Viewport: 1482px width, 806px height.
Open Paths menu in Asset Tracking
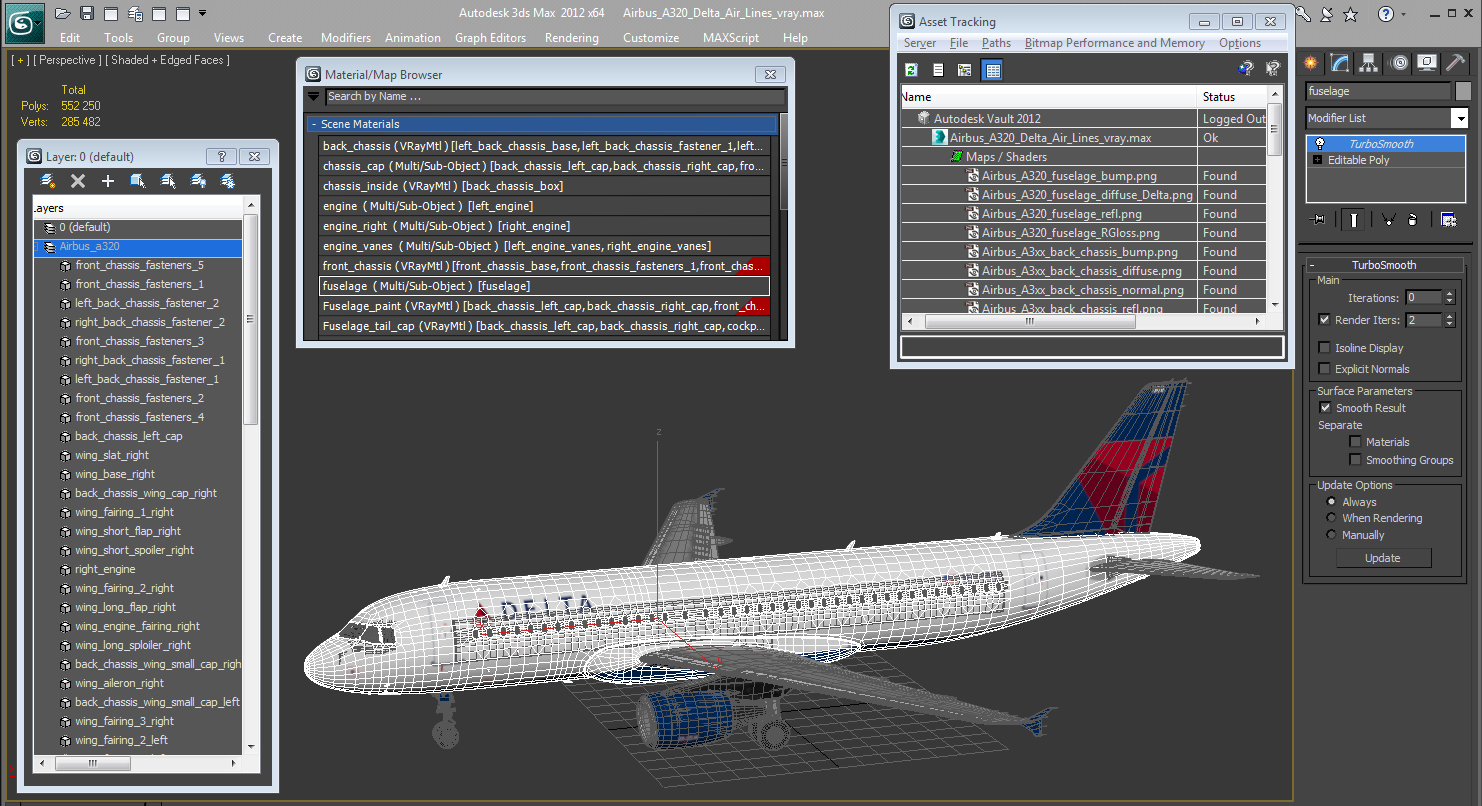pos(996,43)
